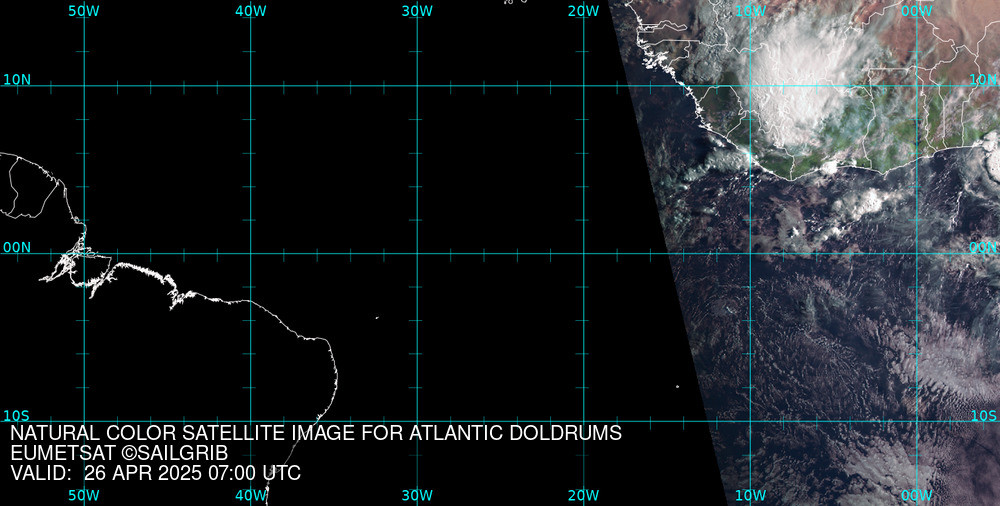Click the 30W label above the 10N gridline
The height and width of the screenshot is (506, 1000).
pos(418,11)
